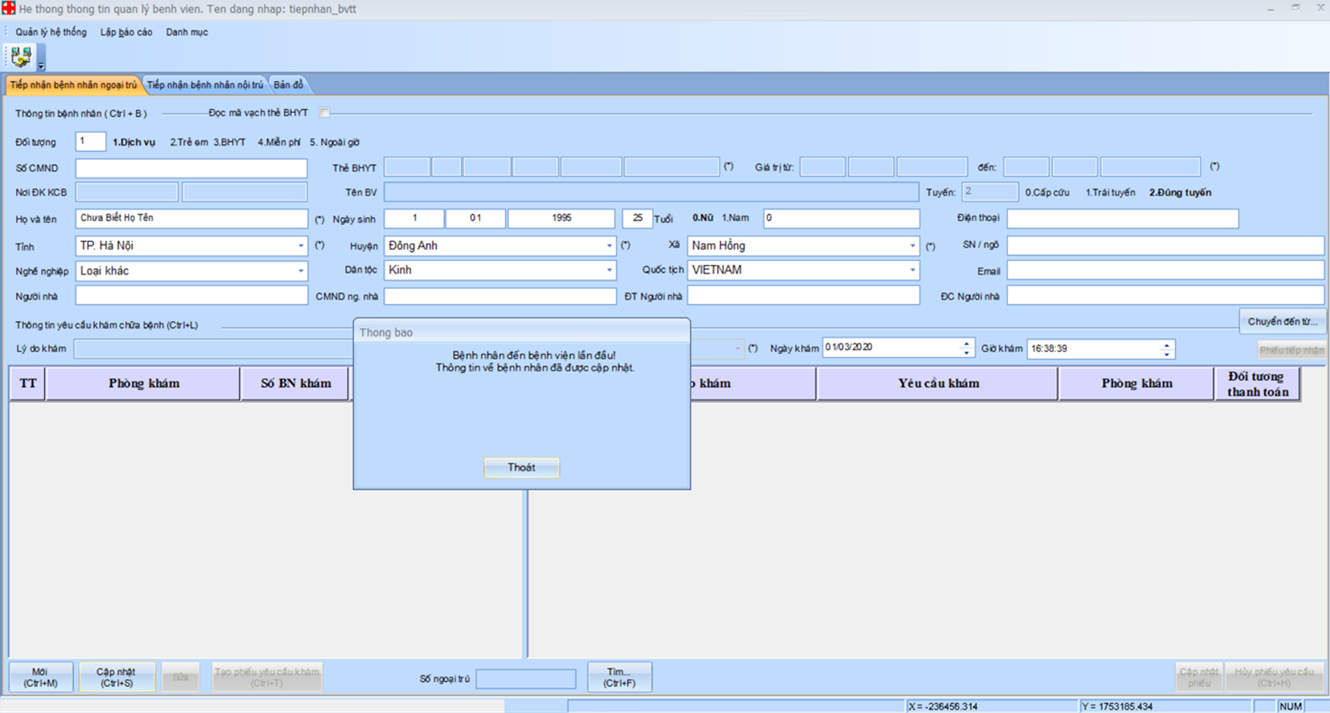
Task: Click the Cập nhật (Ctrl+S) button
Action: pos(117,677)
